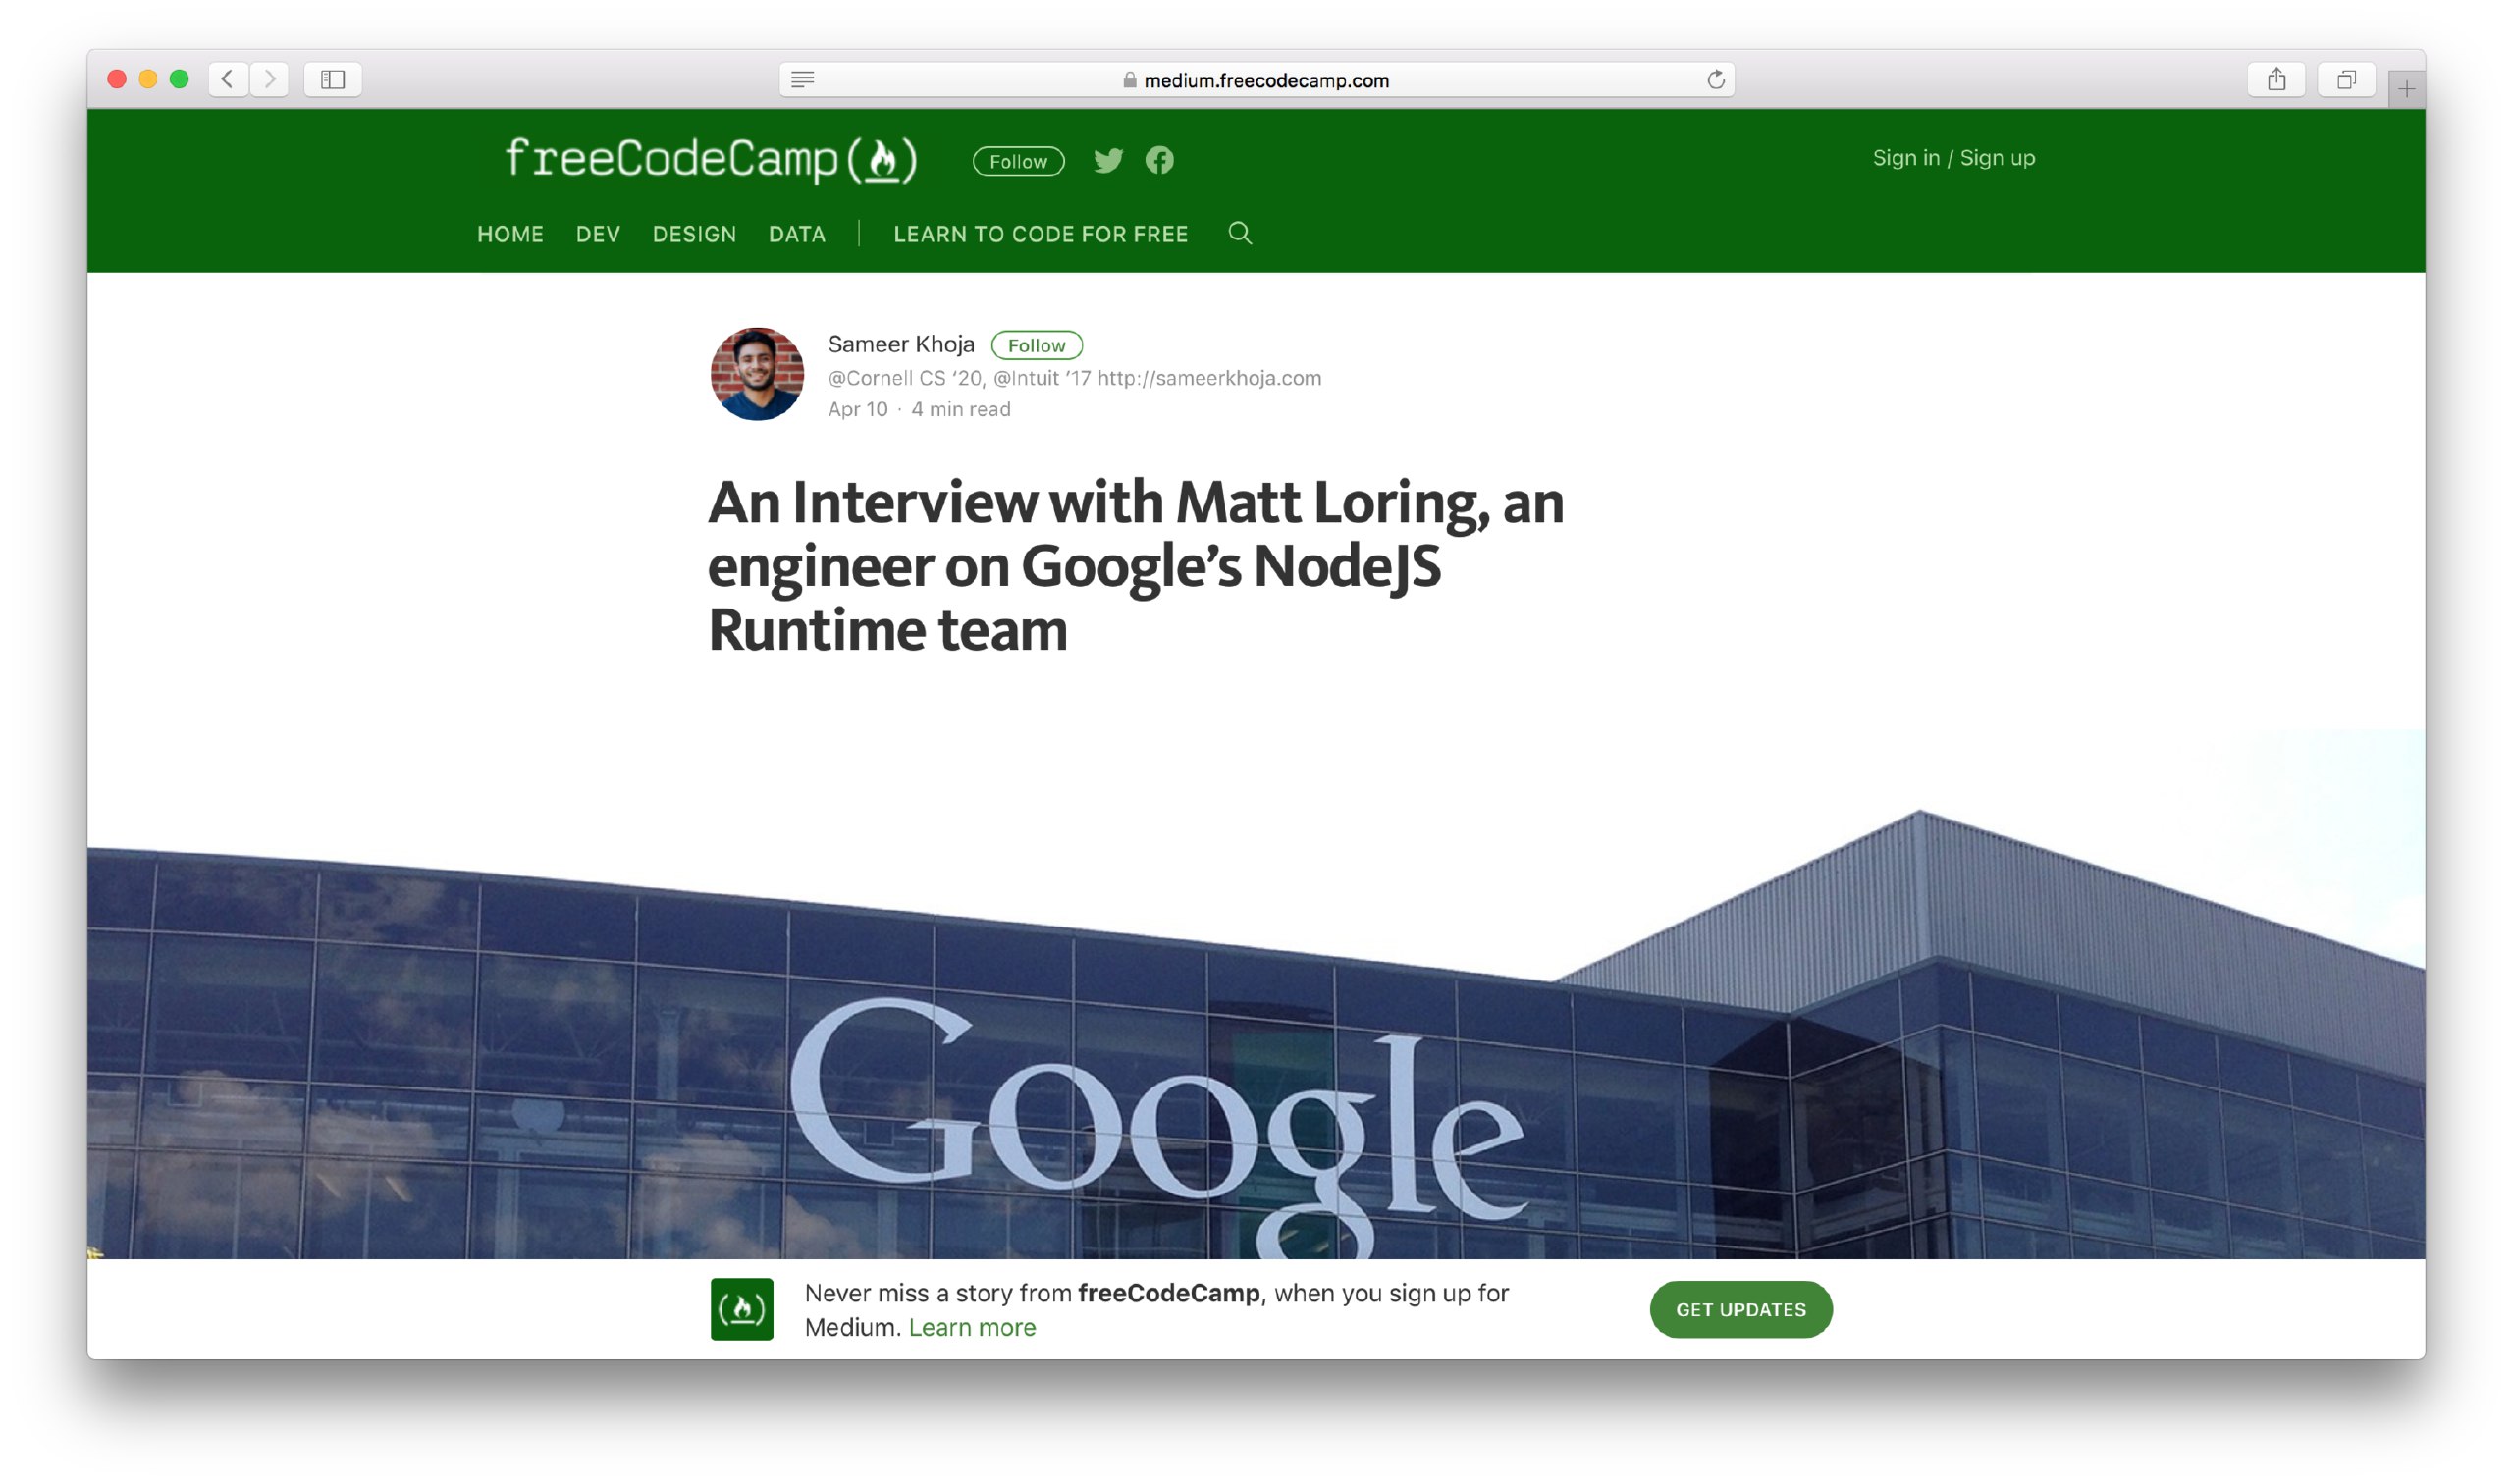
Task: Minimize window with the yellow button
Action: click(x=148, y=79)
